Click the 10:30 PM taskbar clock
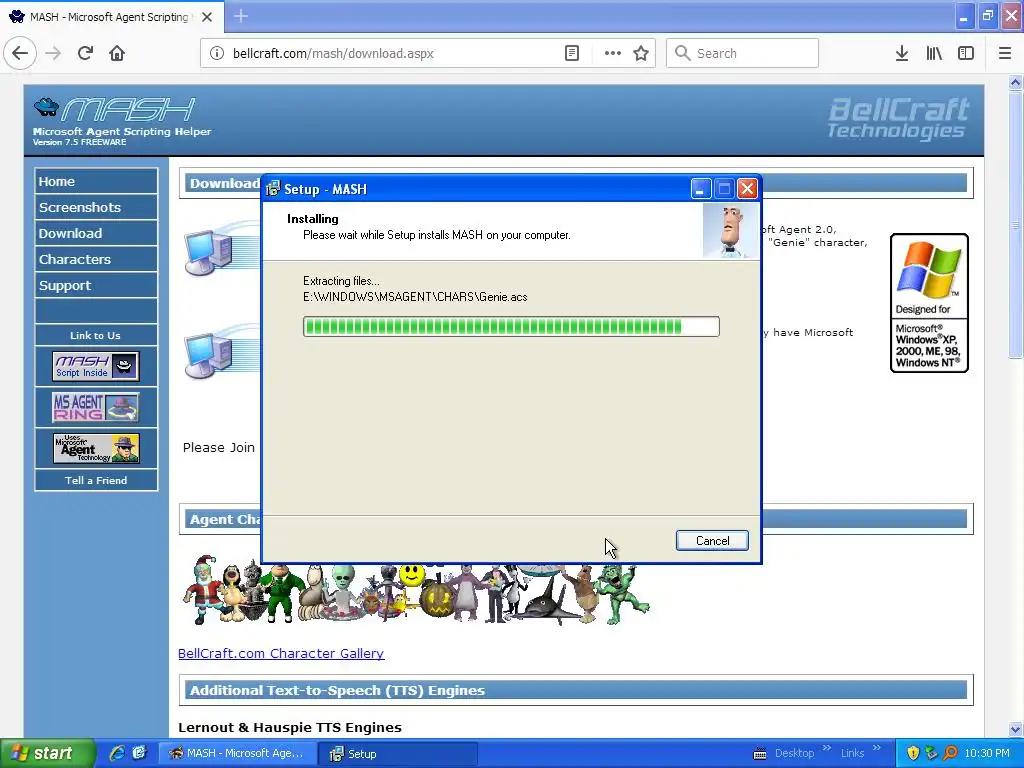 [987, 753]
